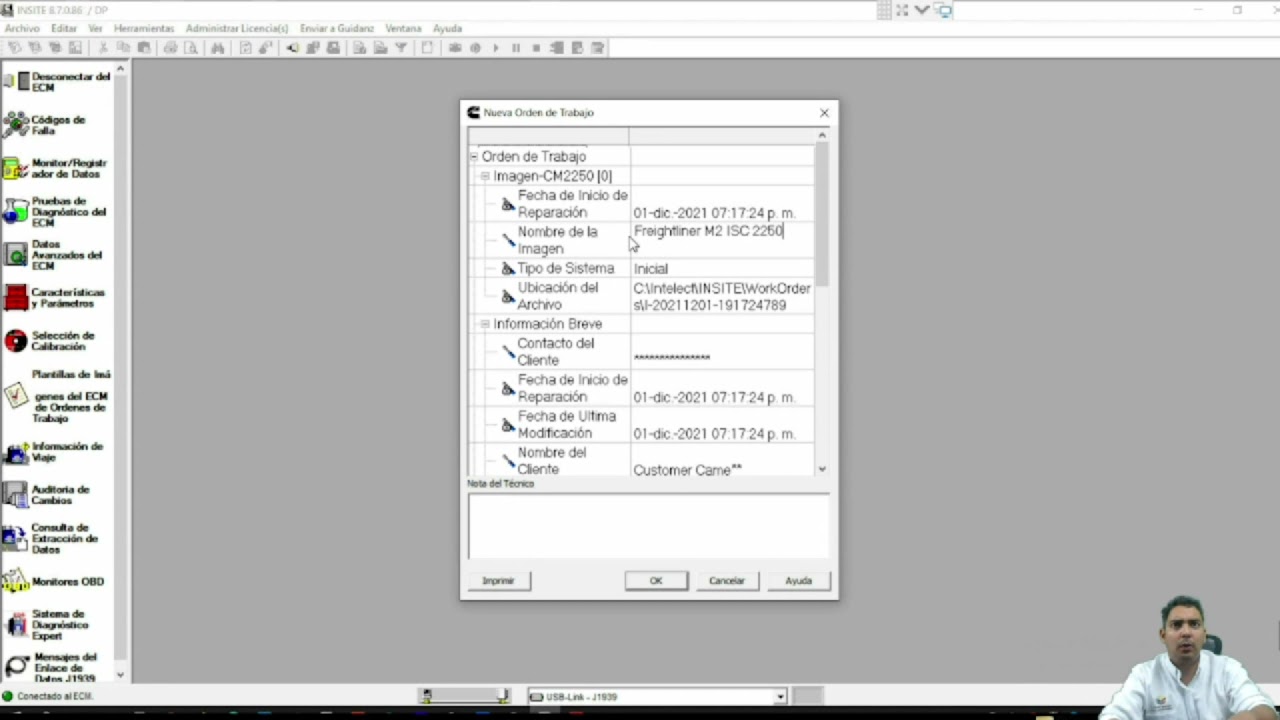Open Monitor/Registrador de Datos
The width and height of the screenshot is (1280, 720).
click(57, 168)
